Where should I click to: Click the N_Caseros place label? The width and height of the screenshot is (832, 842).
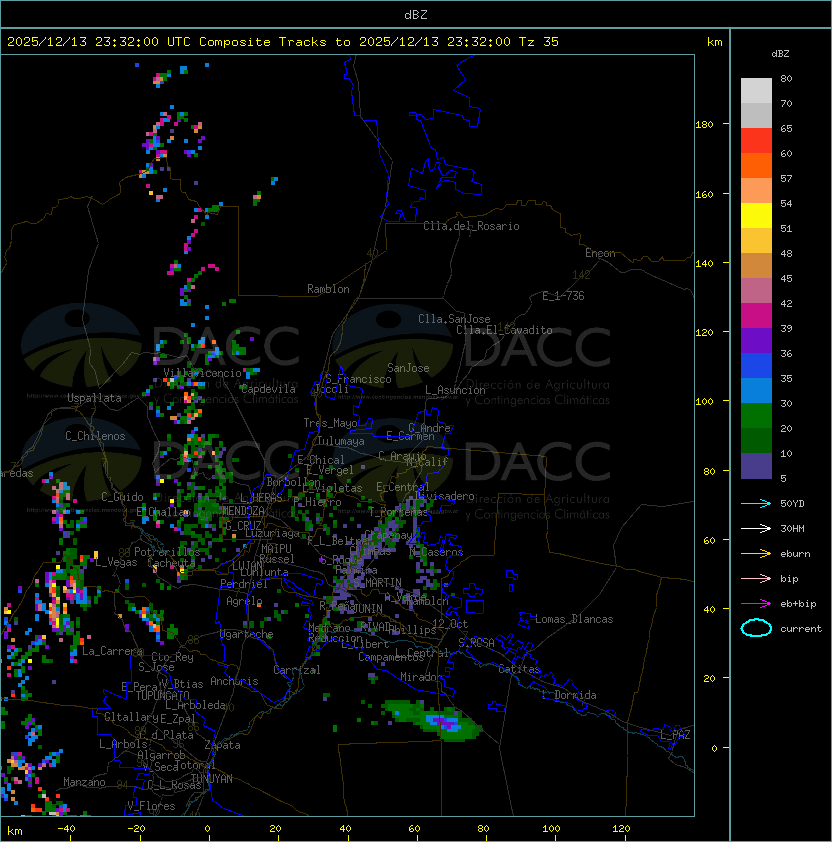tap(436, 552)
